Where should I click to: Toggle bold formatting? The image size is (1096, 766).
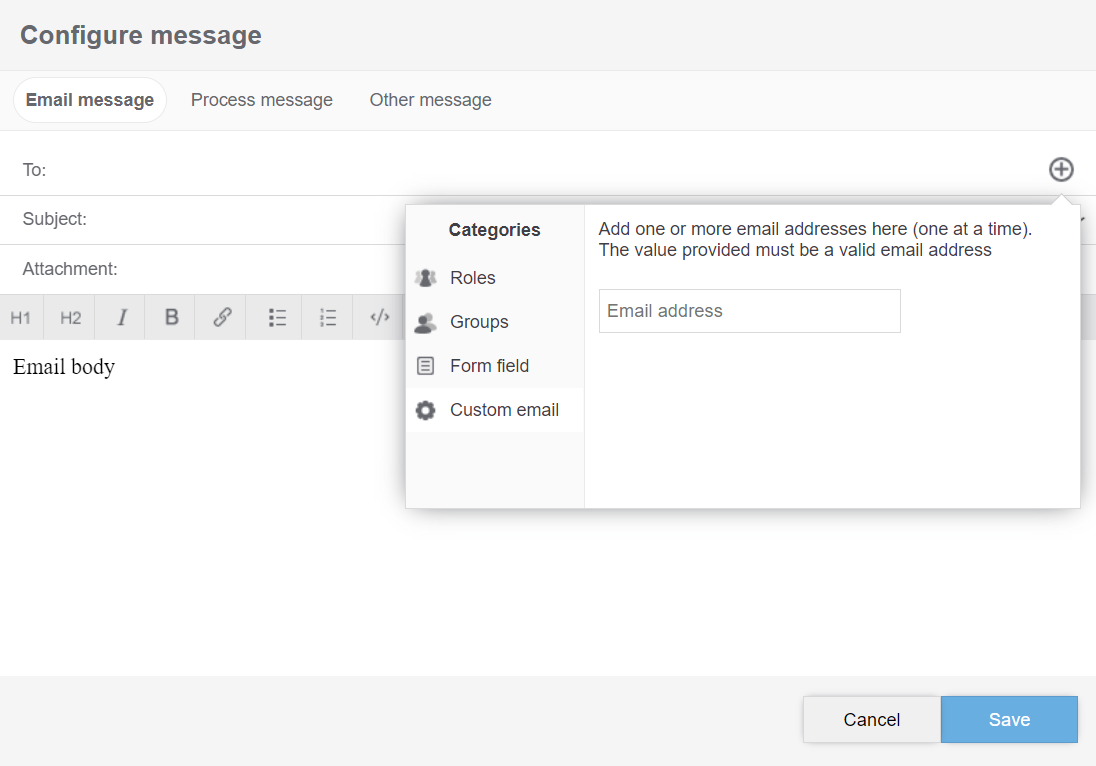(172, 318)
